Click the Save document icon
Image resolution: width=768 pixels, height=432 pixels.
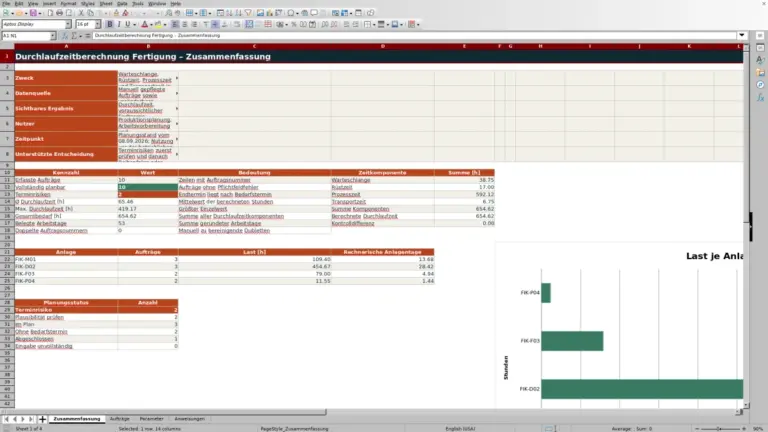point(33,13)
